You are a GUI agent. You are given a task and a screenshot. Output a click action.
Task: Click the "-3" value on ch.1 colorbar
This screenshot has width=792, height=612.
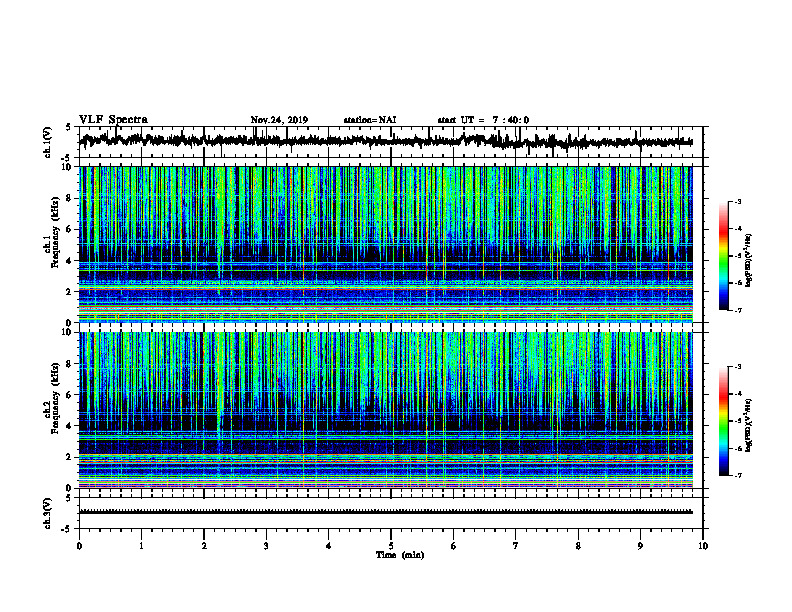pyautogui.click(x=737, y=201)
